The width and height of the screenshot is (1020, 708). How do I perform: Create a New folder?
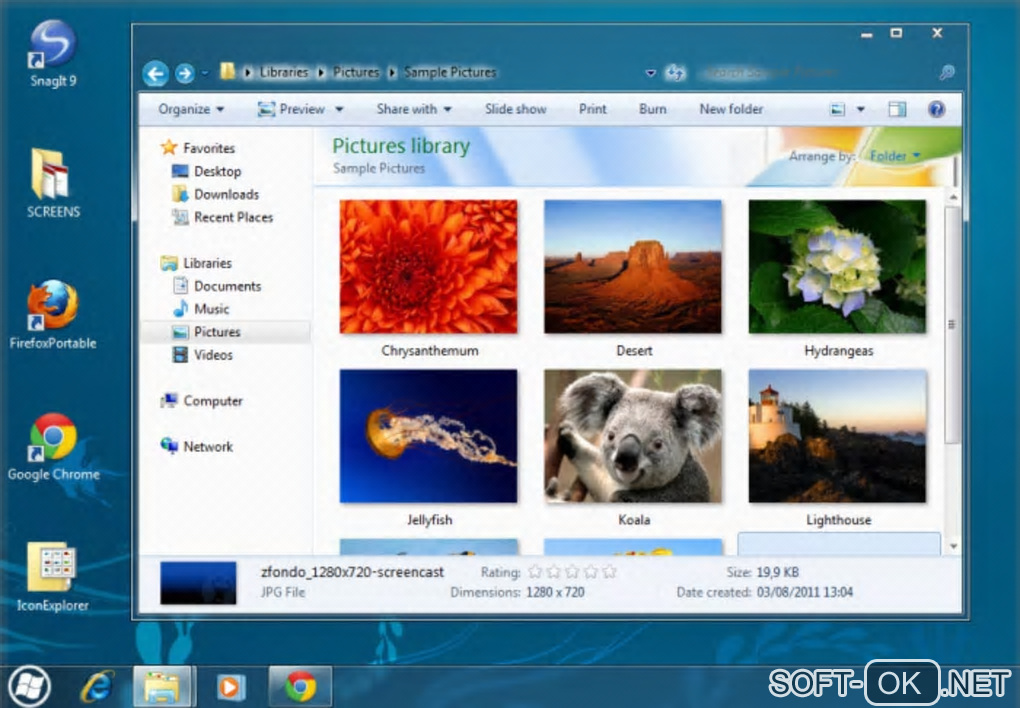click(731, 109)
